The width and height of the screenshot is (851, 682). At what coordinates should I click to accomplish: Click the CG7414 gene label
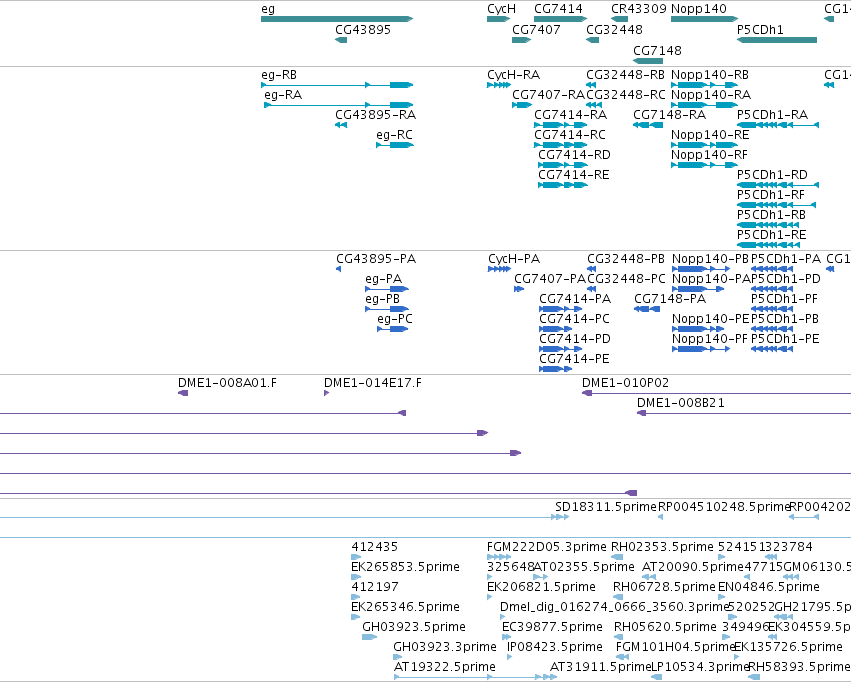[558, 9]
